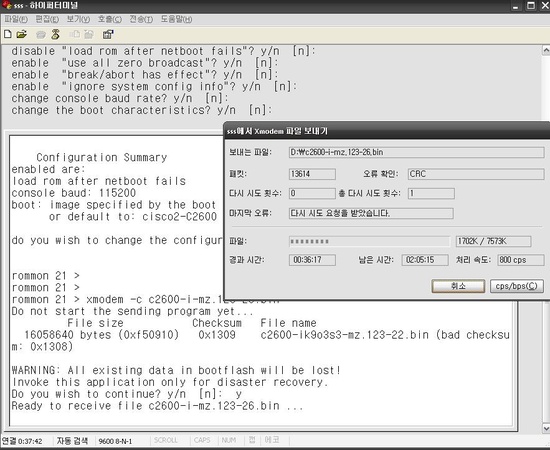
Task: Click 'change the boot characteristics?' line
Action: [x=142, y=110]
